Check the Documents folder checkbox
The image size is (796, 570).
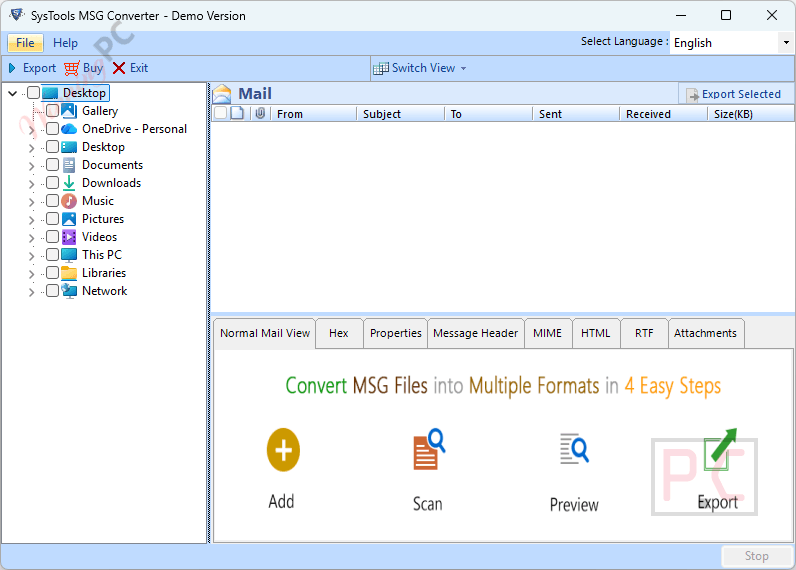point(52,165)
